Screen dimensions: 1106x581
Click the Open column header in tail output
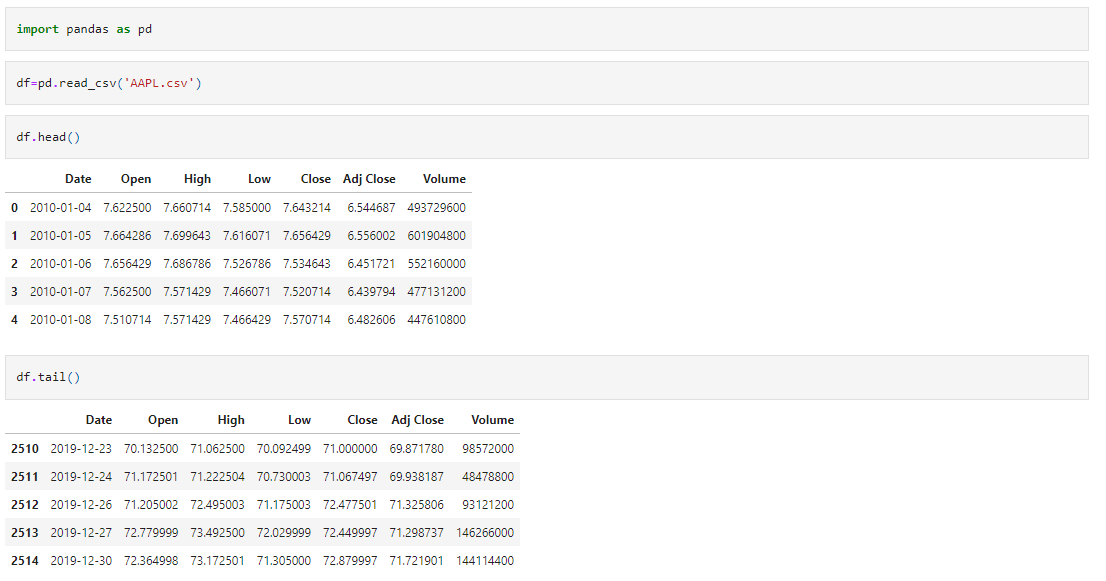(163, 419)
